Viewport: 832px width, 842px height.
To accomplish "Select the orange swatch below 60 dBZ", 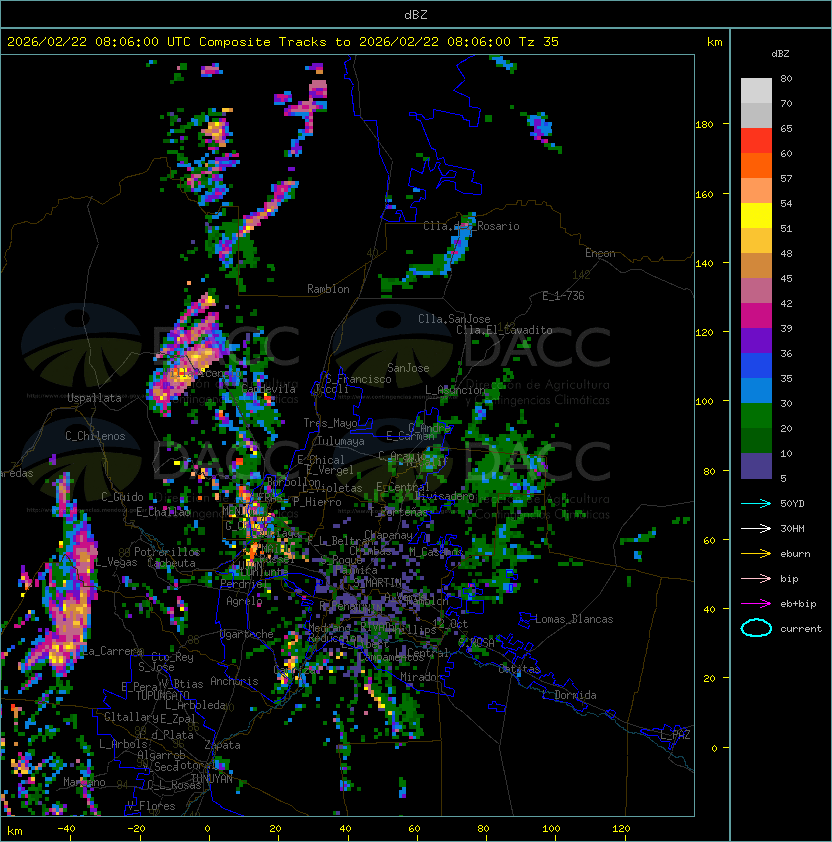I will tap(756, 165).
